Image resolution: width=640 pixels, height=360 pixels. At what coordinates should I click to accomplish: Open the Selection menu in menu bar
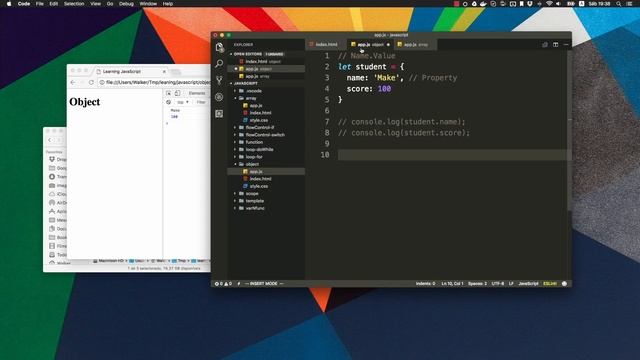[74, 4]
